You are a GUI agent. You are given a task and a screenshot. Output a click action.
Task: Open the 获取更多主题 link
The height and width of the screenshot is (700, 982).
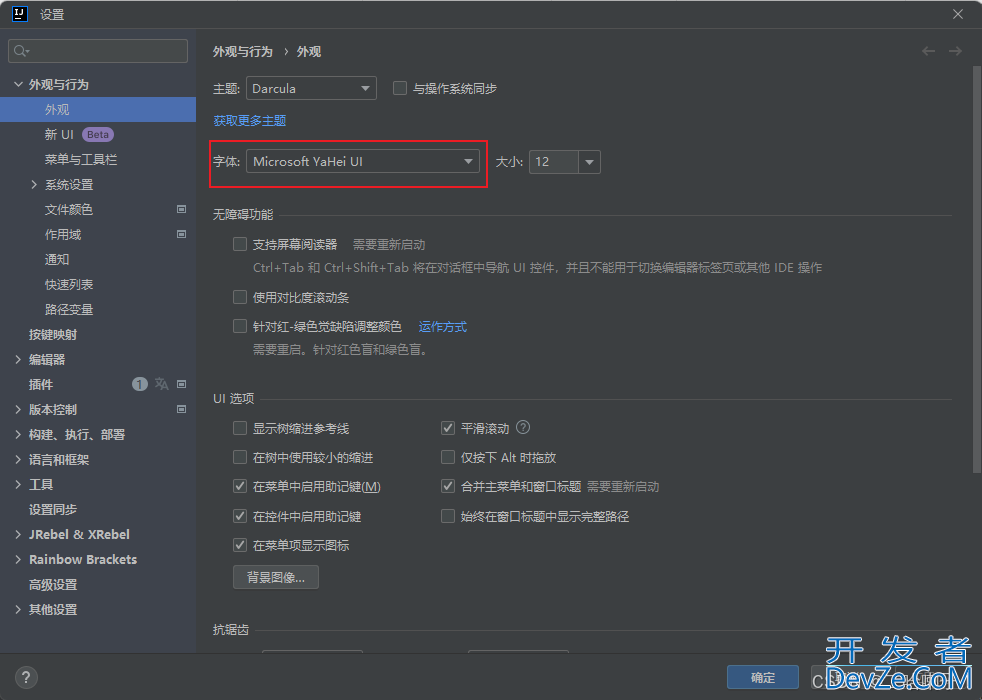(x=249, y=120)
